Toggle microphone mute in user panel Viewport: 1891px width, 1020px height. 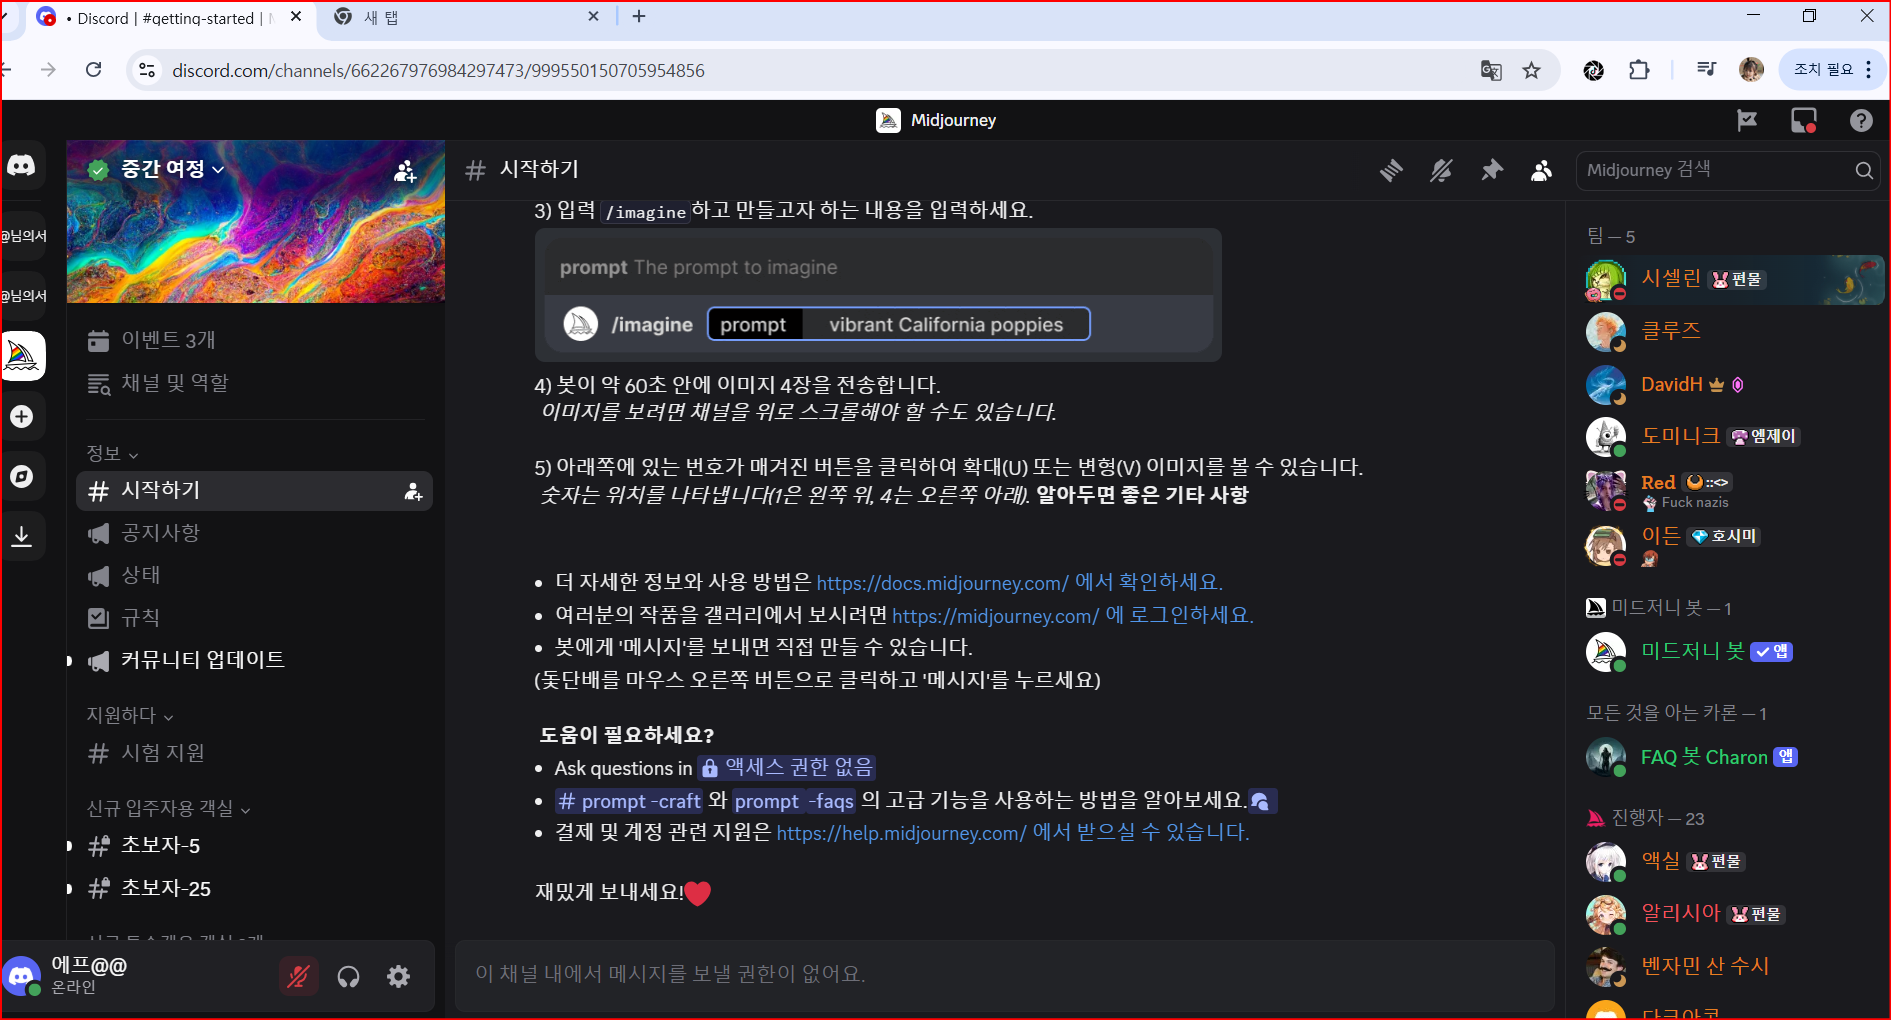click(298, 976)
